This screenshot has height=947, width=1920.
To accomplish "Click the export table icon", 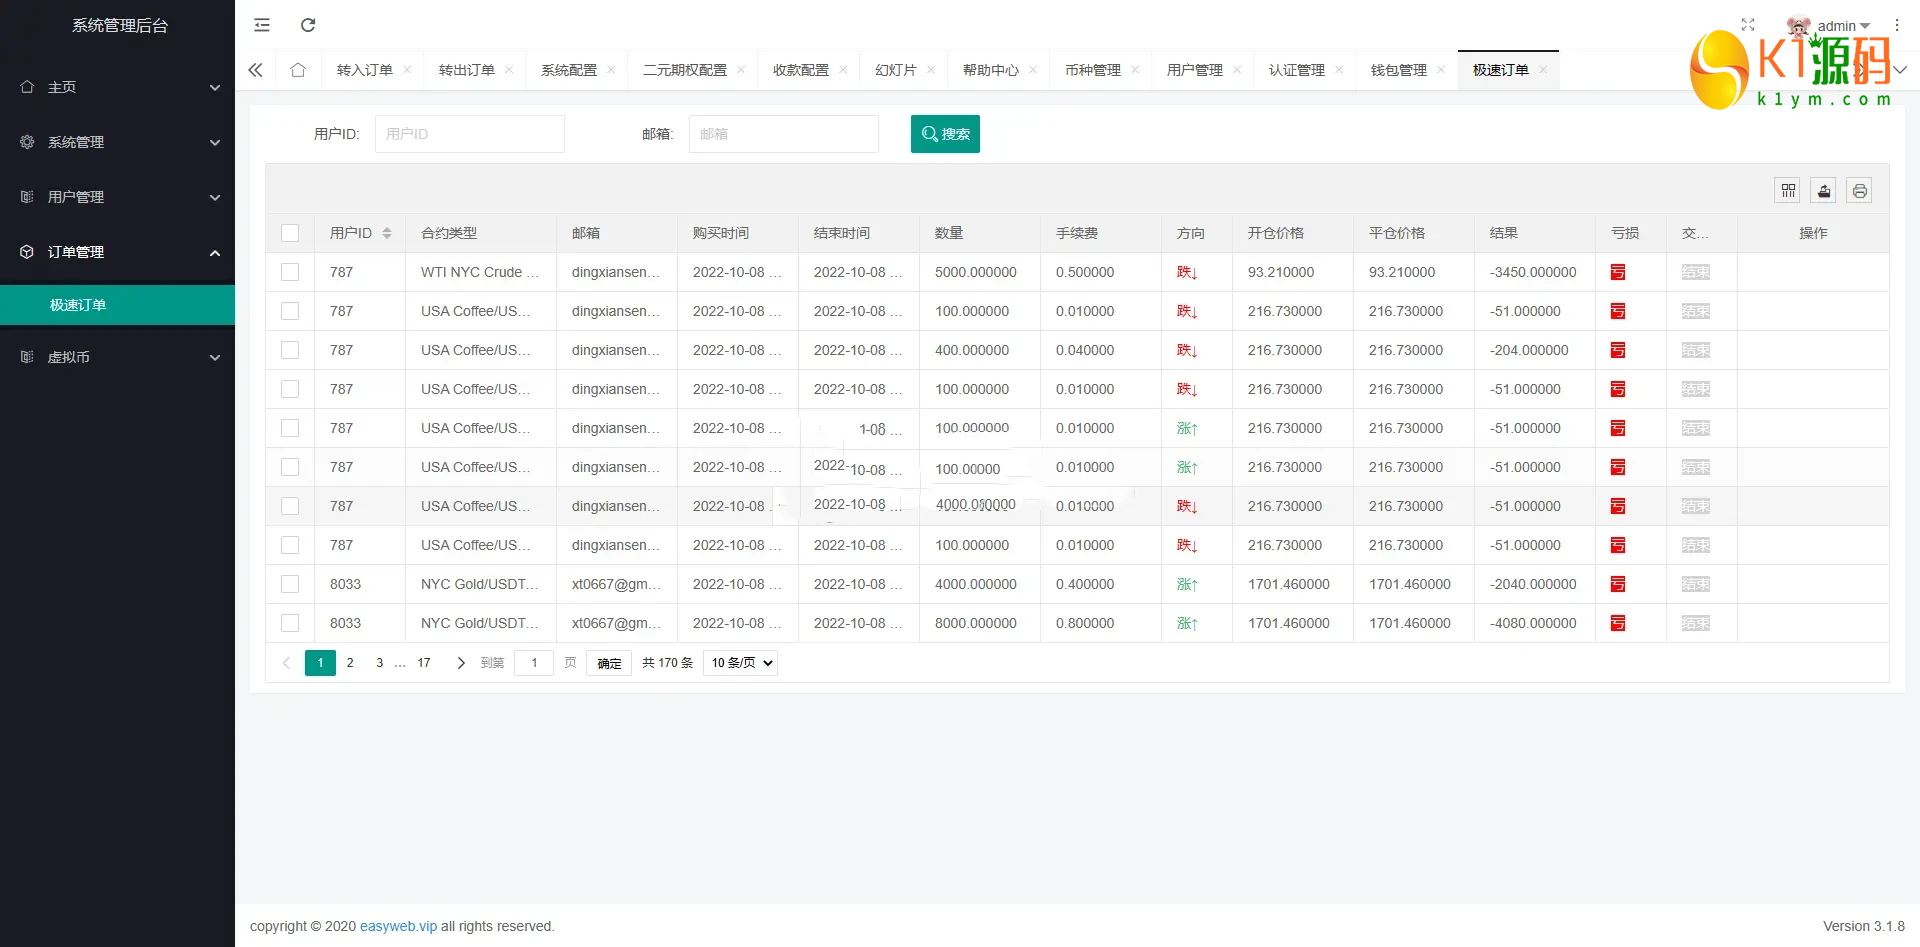I will (1824, 191).
